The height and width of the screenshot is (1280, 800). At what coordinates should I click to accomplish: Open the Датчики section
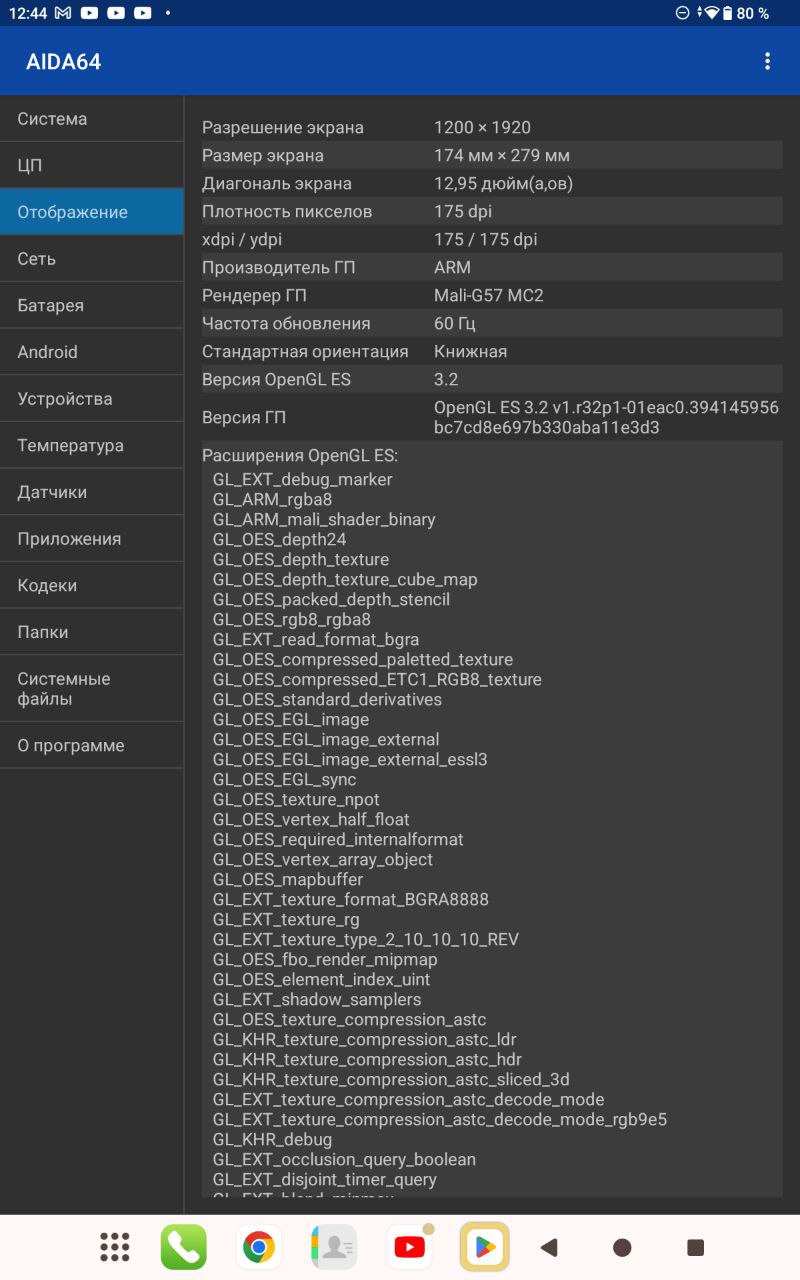[x=91, y=492]
